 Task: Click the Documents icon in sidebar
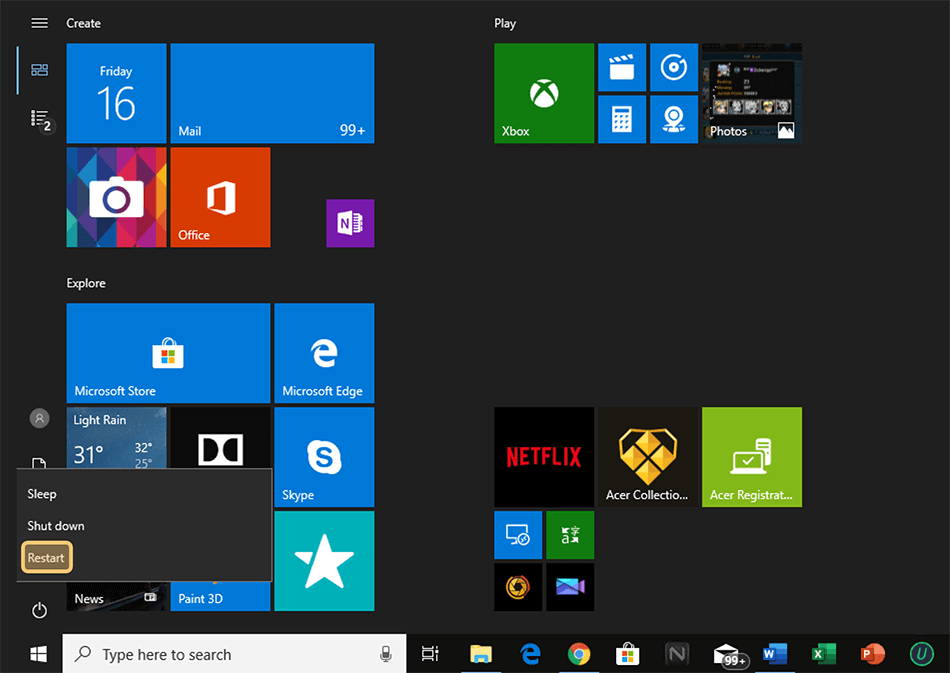coord(39,463)
